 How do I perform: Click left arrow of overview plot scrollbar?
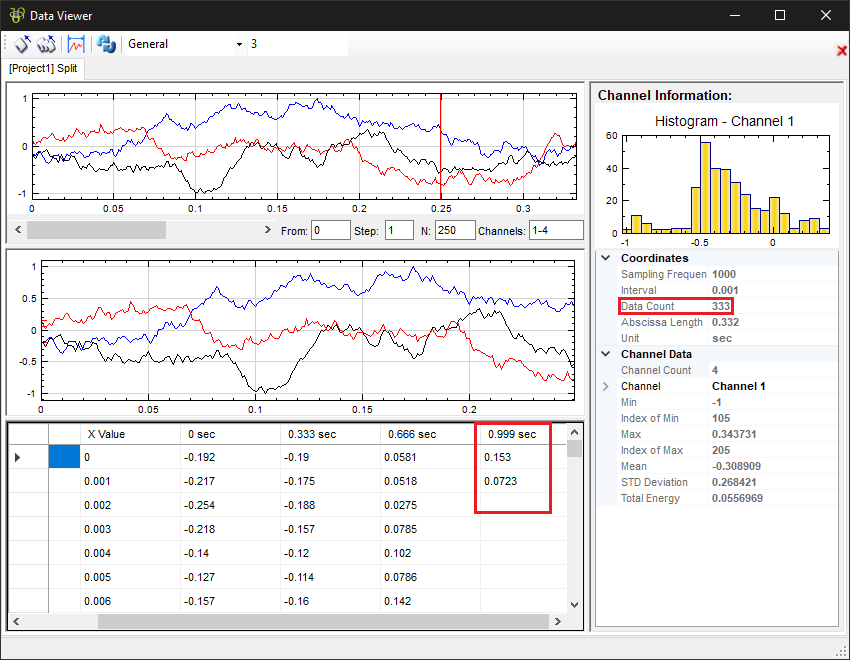click(17, 230)
